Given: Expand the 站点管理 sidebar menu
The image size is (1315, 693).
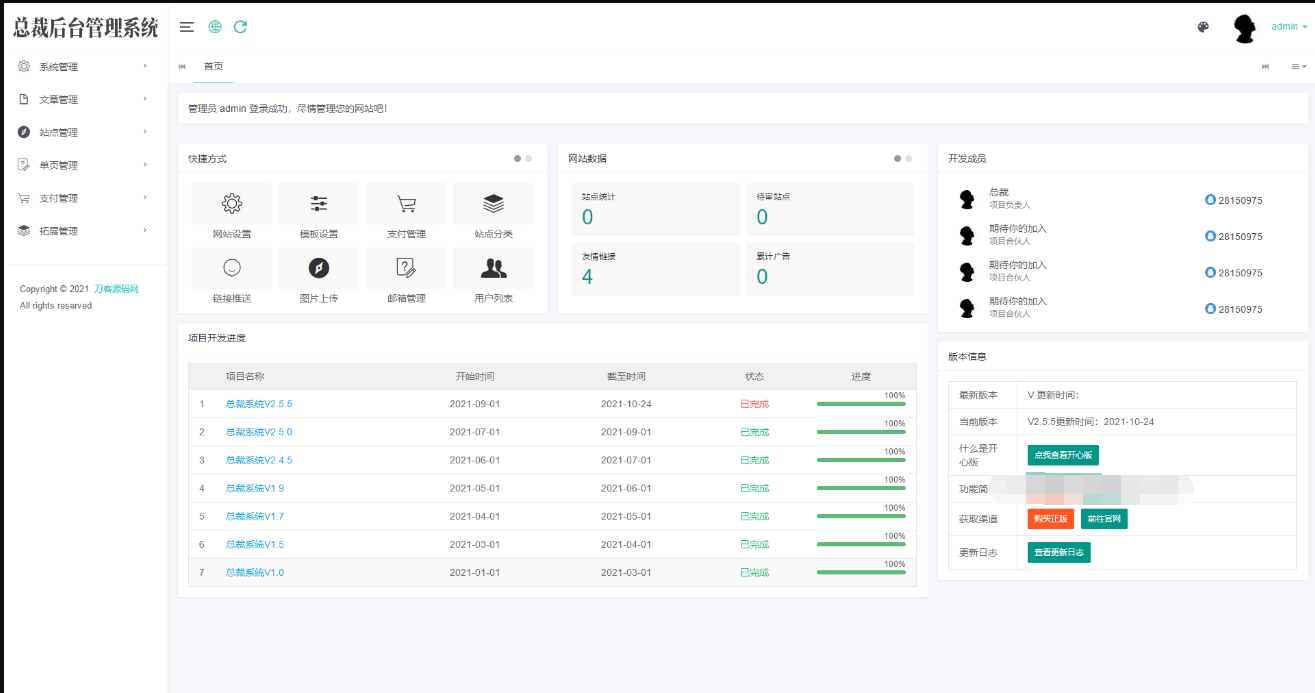Looking at the screenshot, I should point(84,132).
